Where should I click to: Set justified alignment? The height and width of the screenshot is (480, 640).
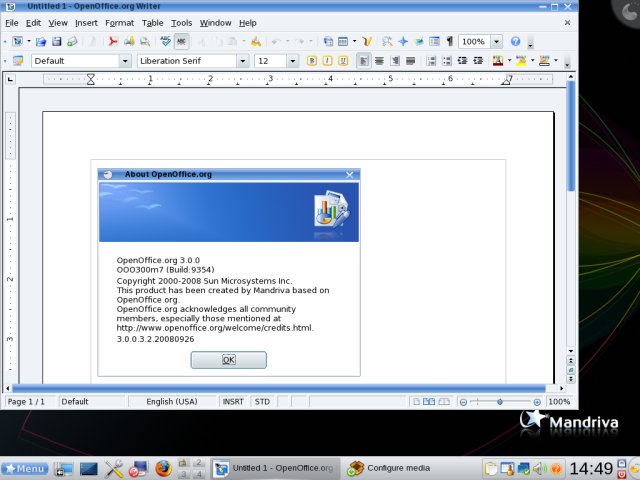click(x=410, y=61)
